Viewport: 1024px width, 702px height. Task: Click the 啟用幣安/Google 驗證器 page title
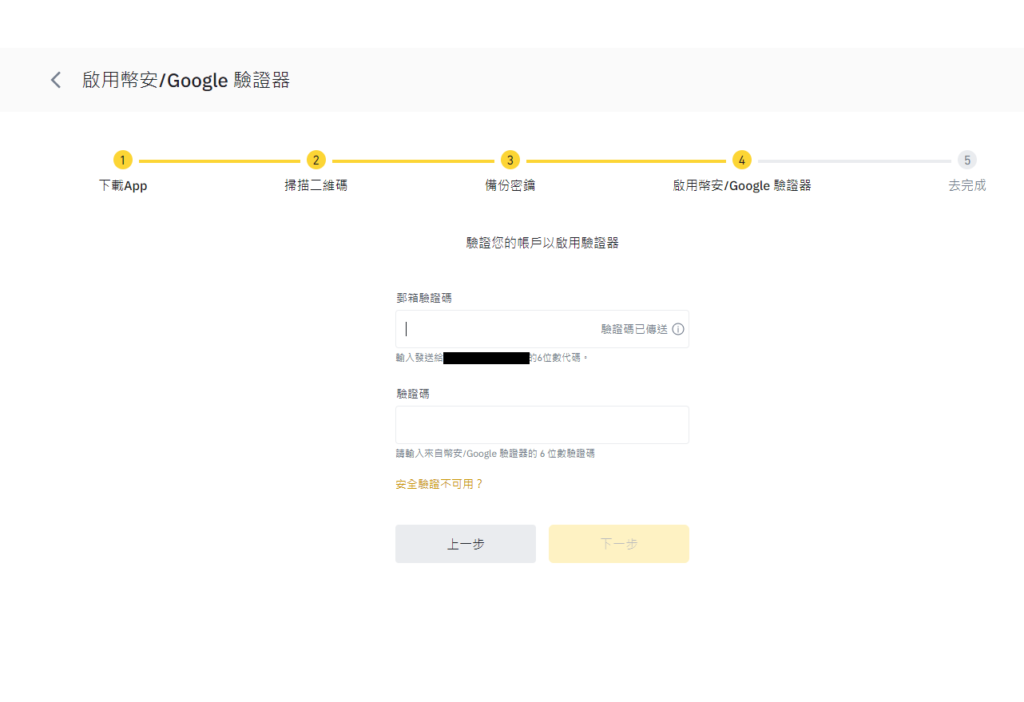(x=185, y=80)
